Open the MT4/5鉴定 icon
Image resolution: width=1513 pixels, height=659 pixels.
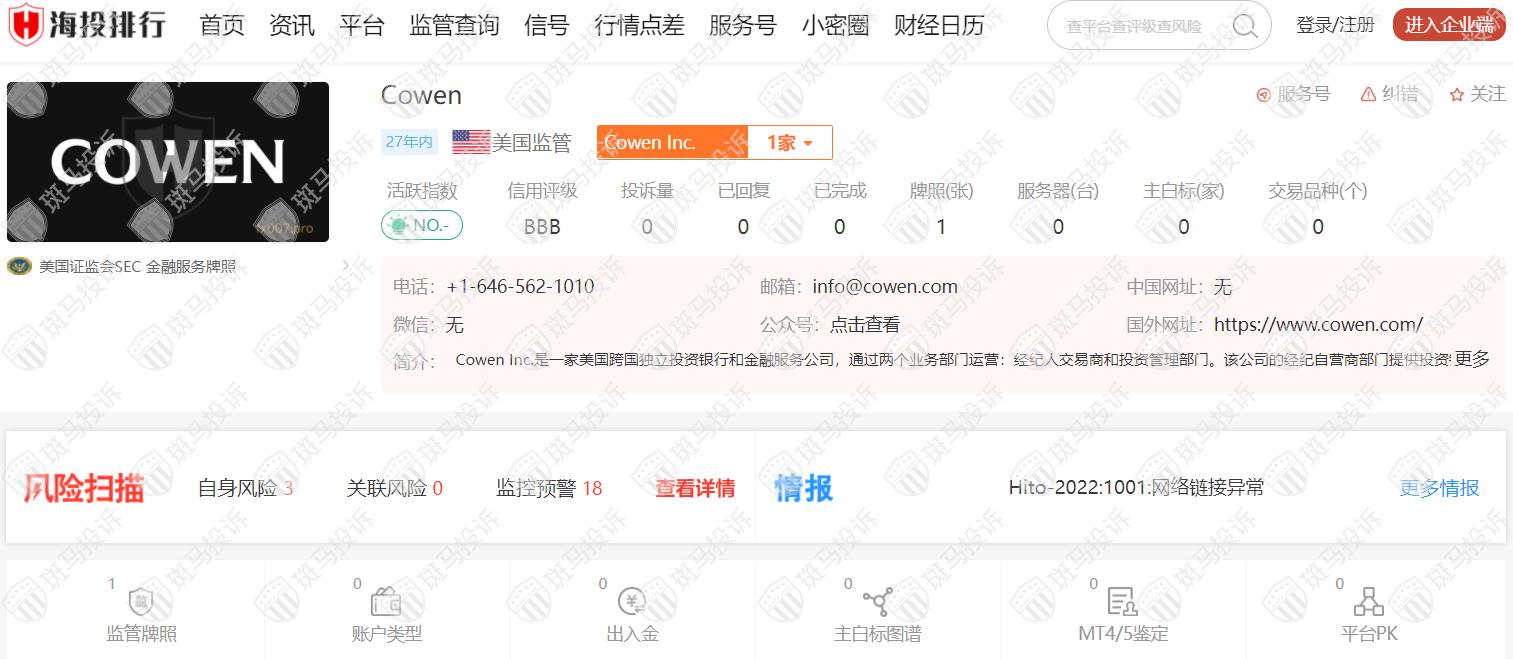coord(1122,602)
